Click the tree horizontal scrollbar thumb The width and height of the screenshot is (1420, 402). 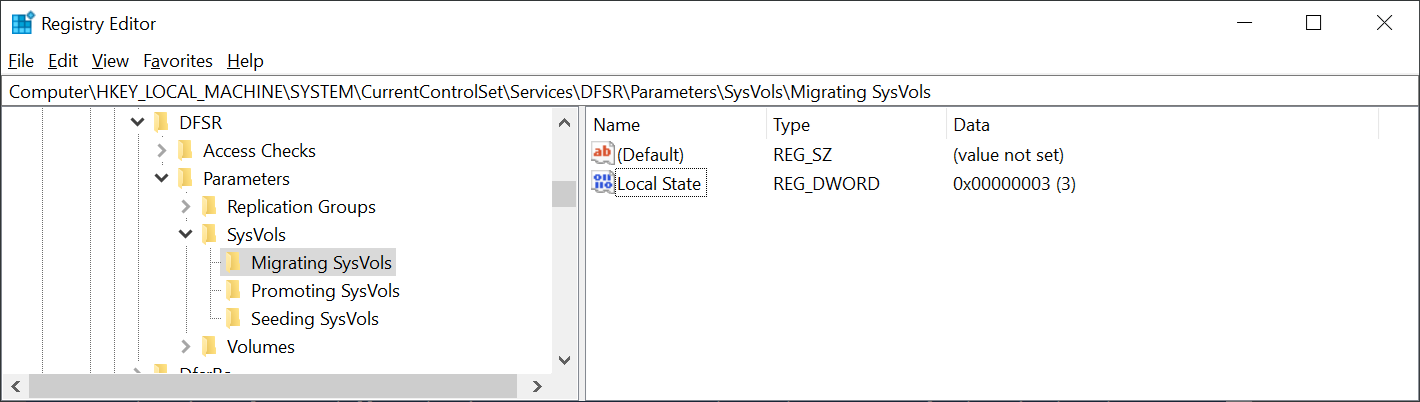click(x=273, y=386)
